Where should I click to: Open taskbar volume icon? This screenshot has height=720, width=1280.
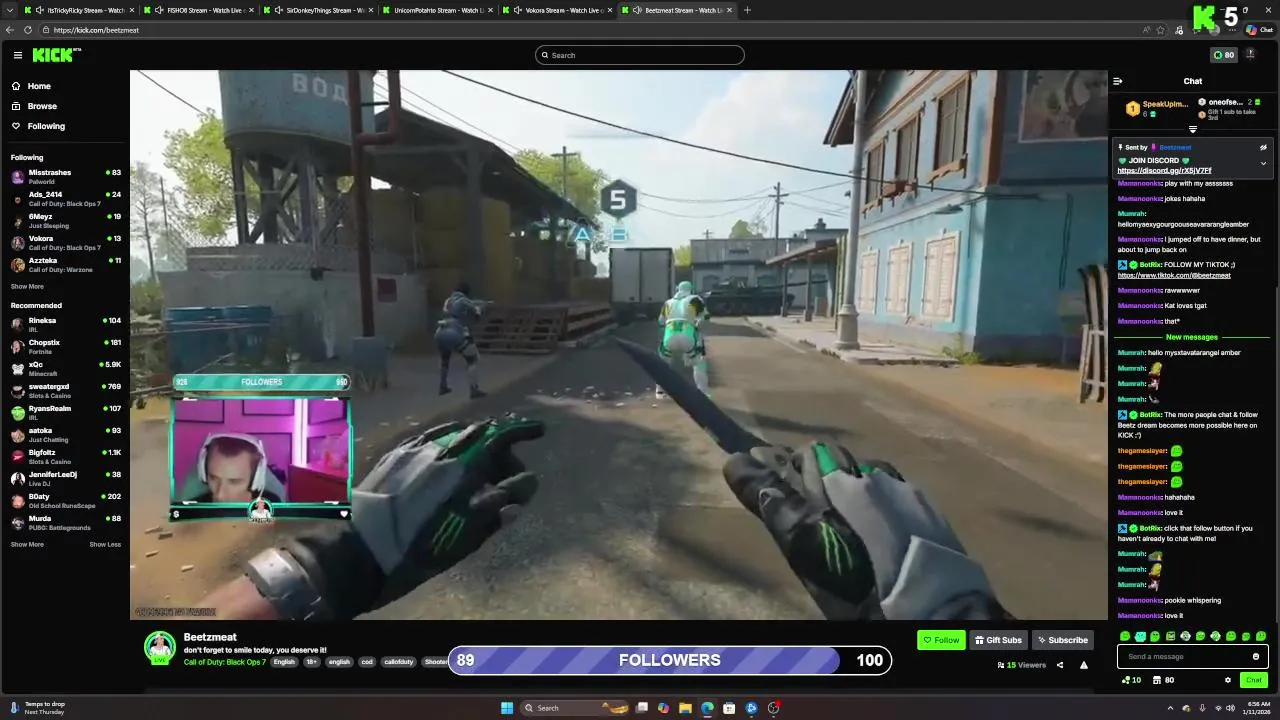(1230, 708)
